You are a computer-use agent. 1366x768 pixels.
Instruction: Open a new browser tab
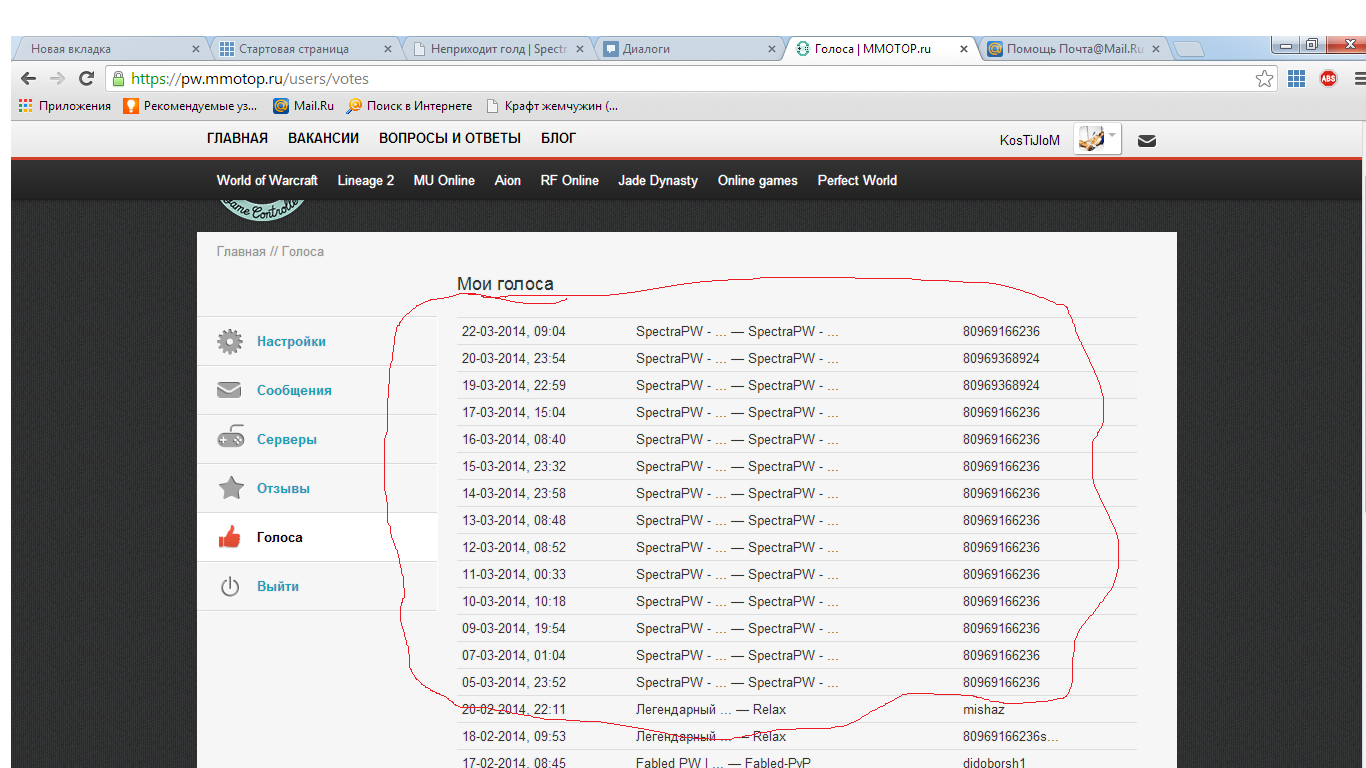tap(1188, 48)
